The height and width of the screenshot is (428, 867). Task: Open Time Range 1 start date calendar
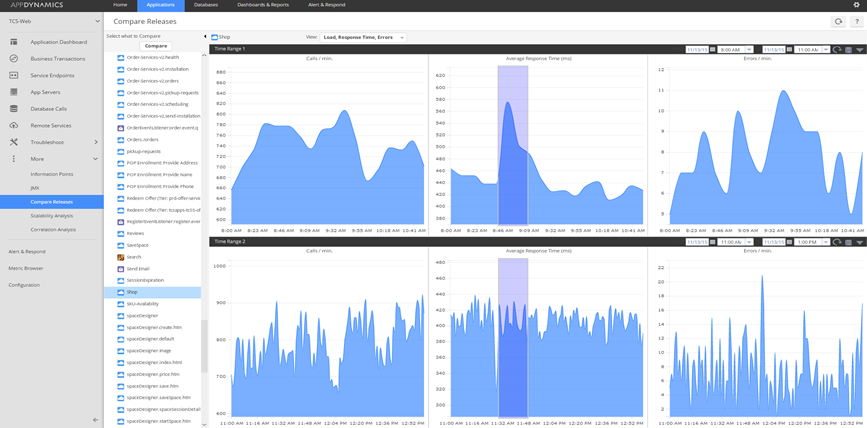pyautogui.click(x=712, y=50)
